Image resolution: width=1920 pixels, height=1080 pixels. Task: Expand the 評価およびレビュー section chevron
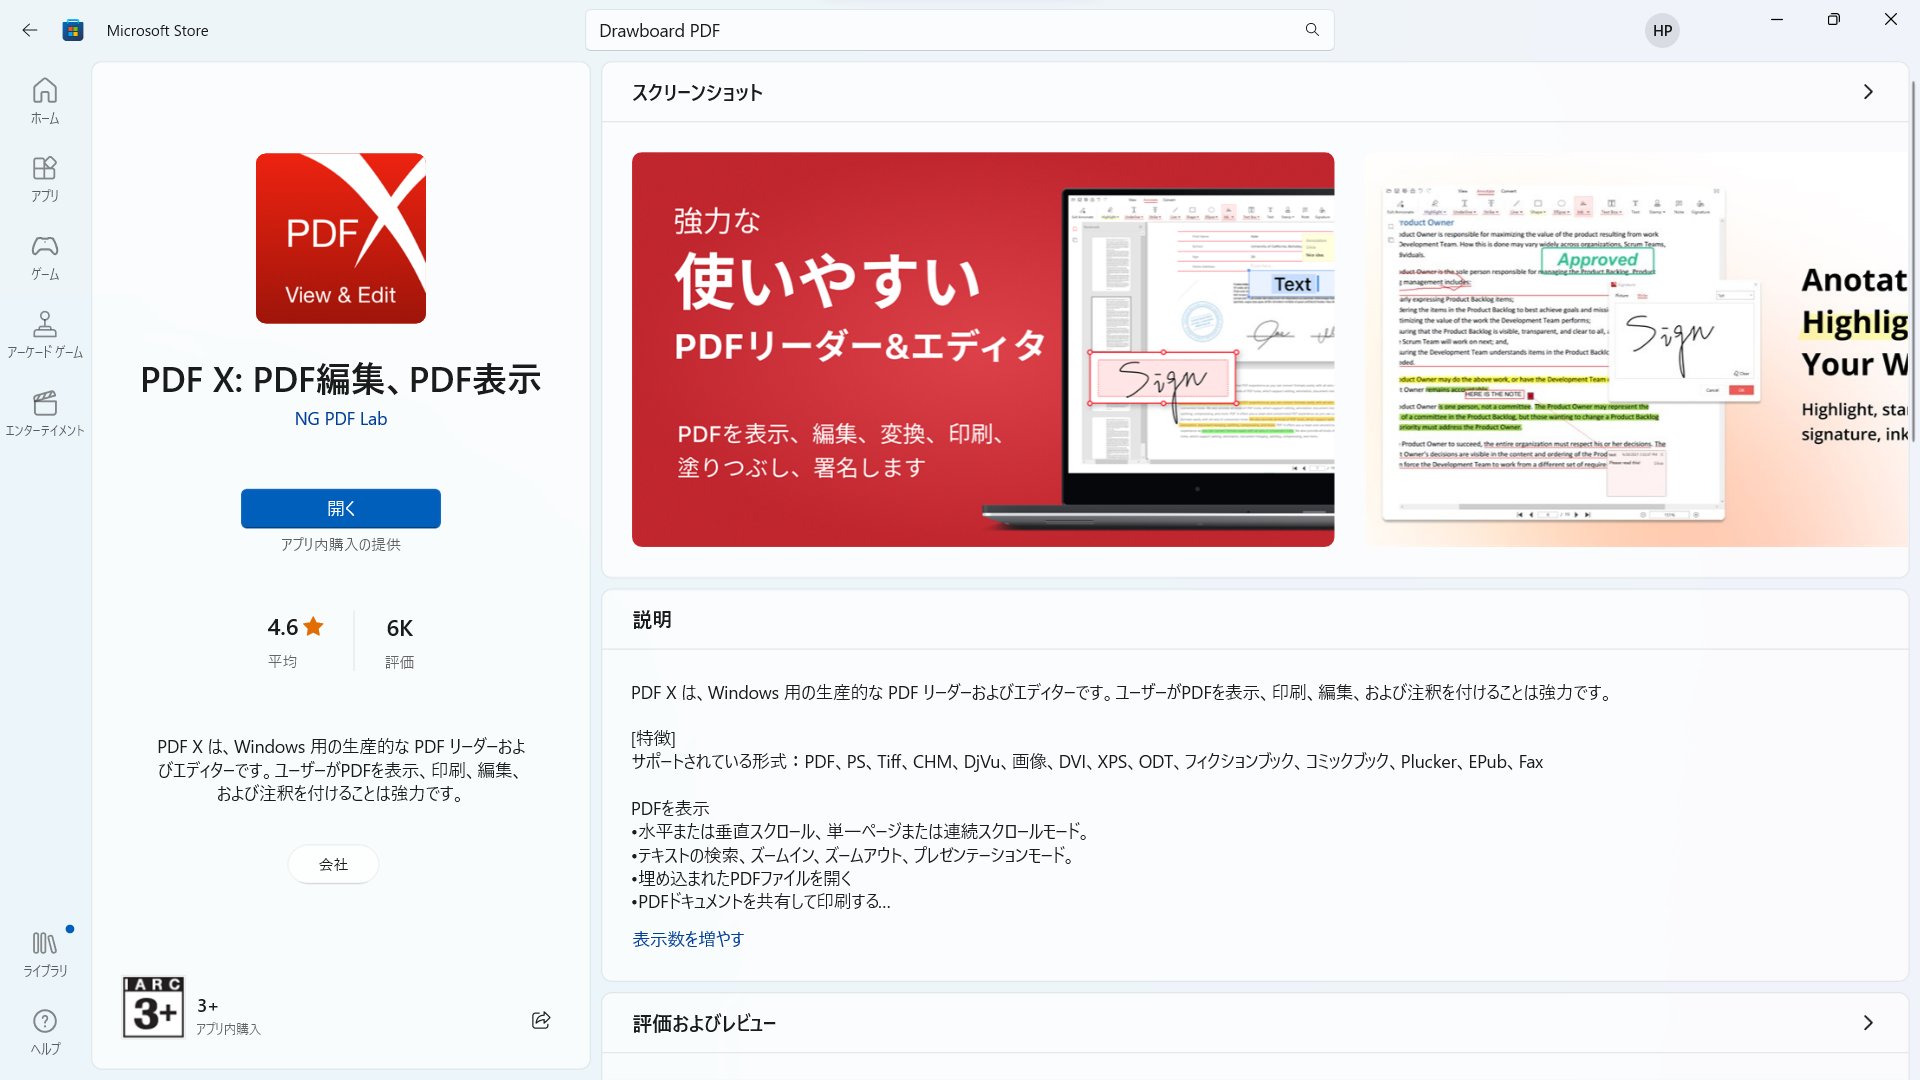[x=1868, y=1023]
